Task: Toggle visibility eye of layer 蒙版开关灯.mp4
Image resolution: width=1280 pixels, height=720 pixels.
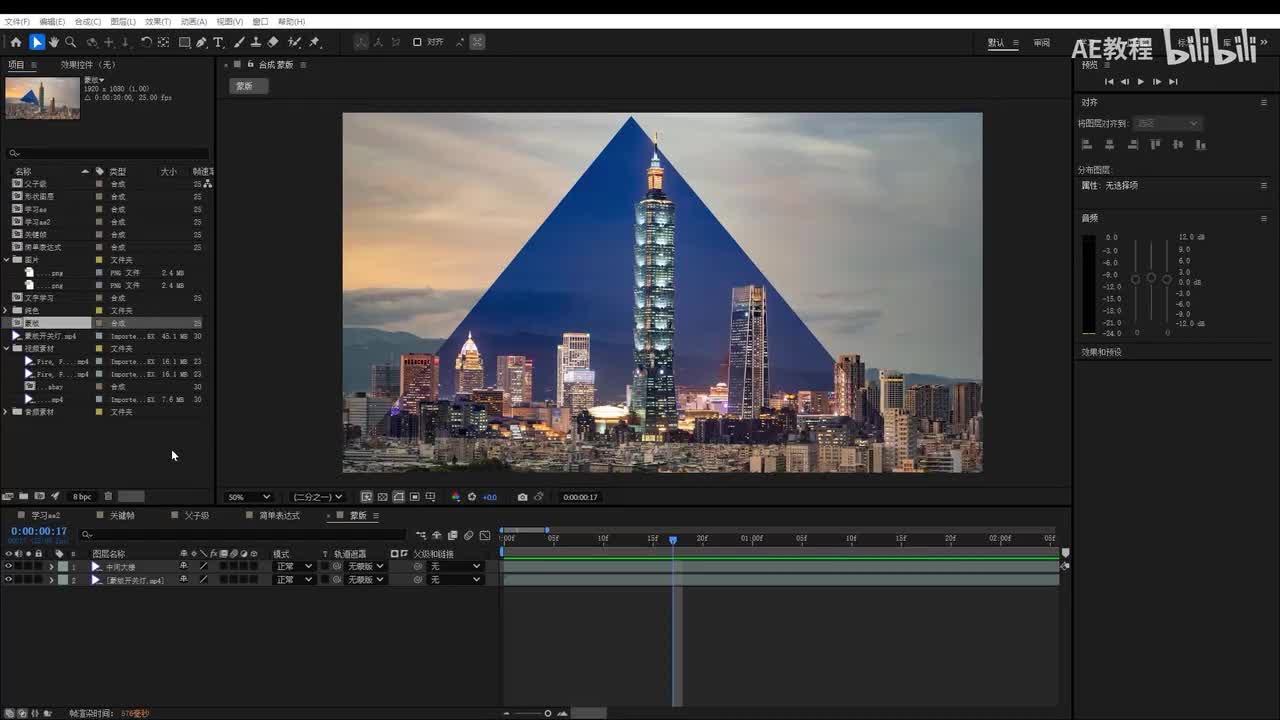Action: 8,580
